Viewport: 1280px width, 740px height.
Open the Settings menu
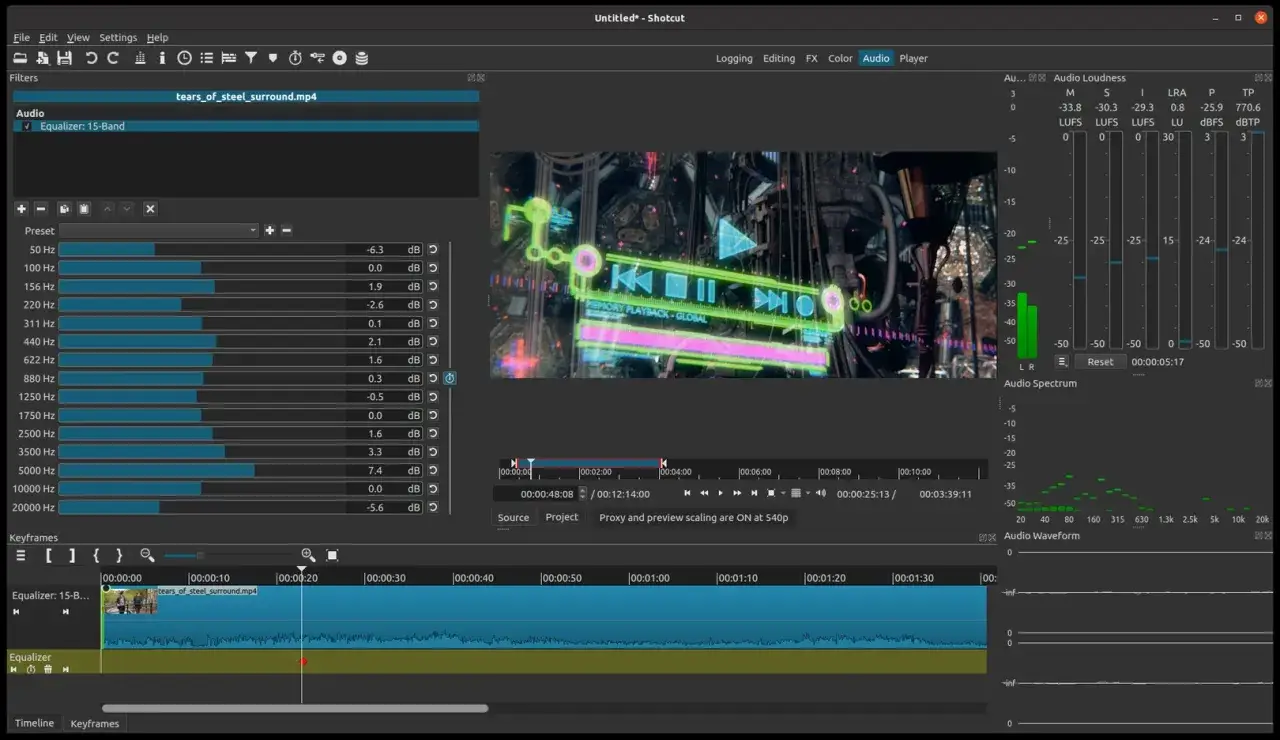pyautogui.click(x=117, y=37)
